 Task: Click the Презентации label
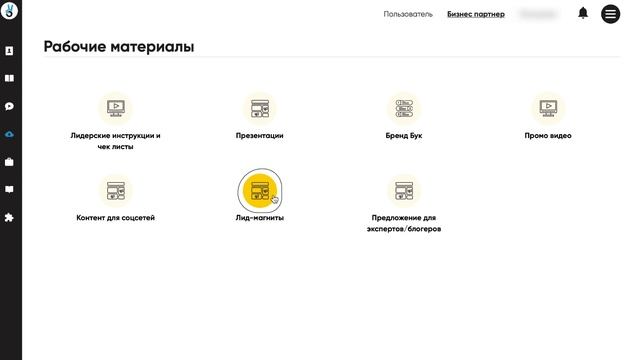[x=260, y=136]
